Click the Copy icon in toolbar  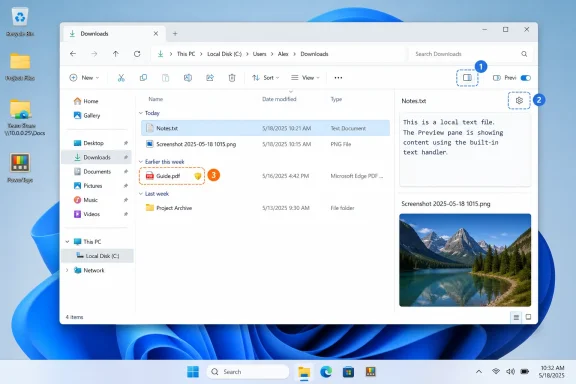143,78
